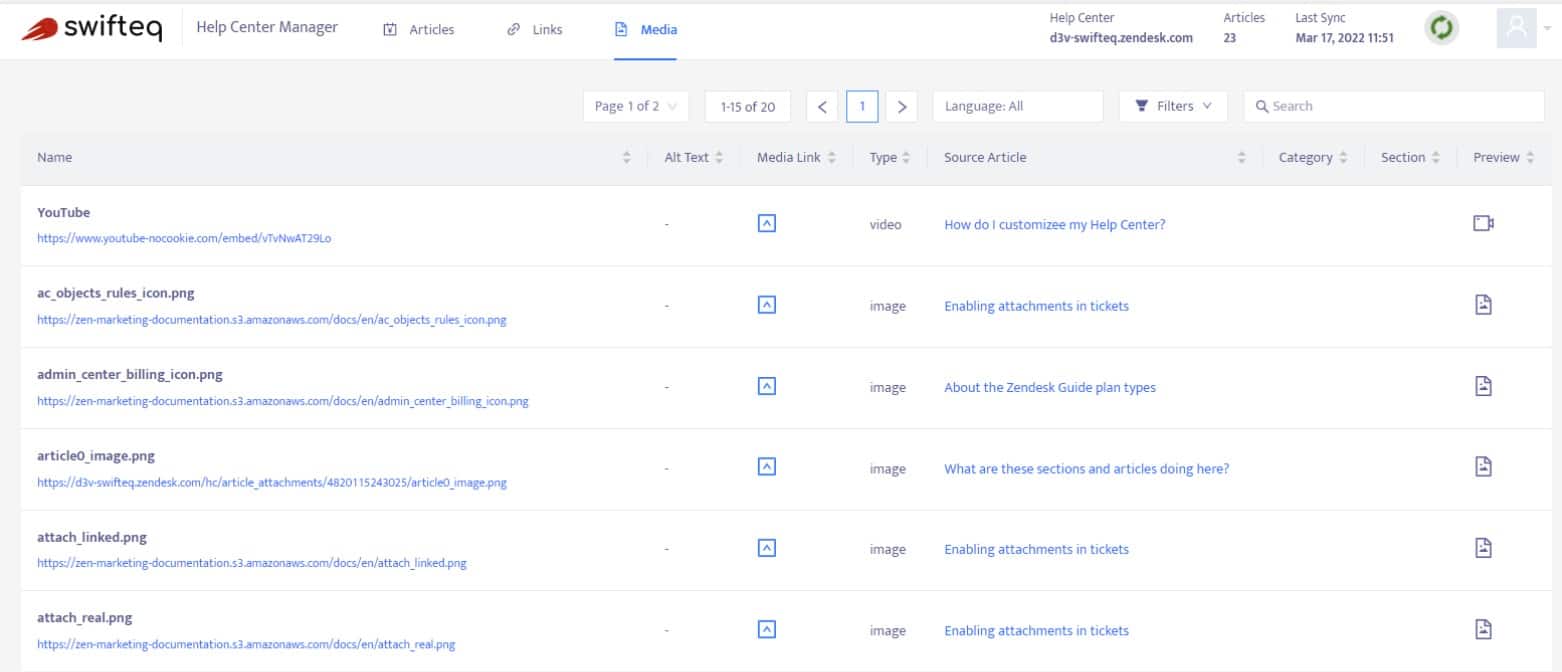The height and width of the screenshot is (672, 1562).
Task: Click Help Center Manager title
Action: pyautogui.click(x=267, y=28)
